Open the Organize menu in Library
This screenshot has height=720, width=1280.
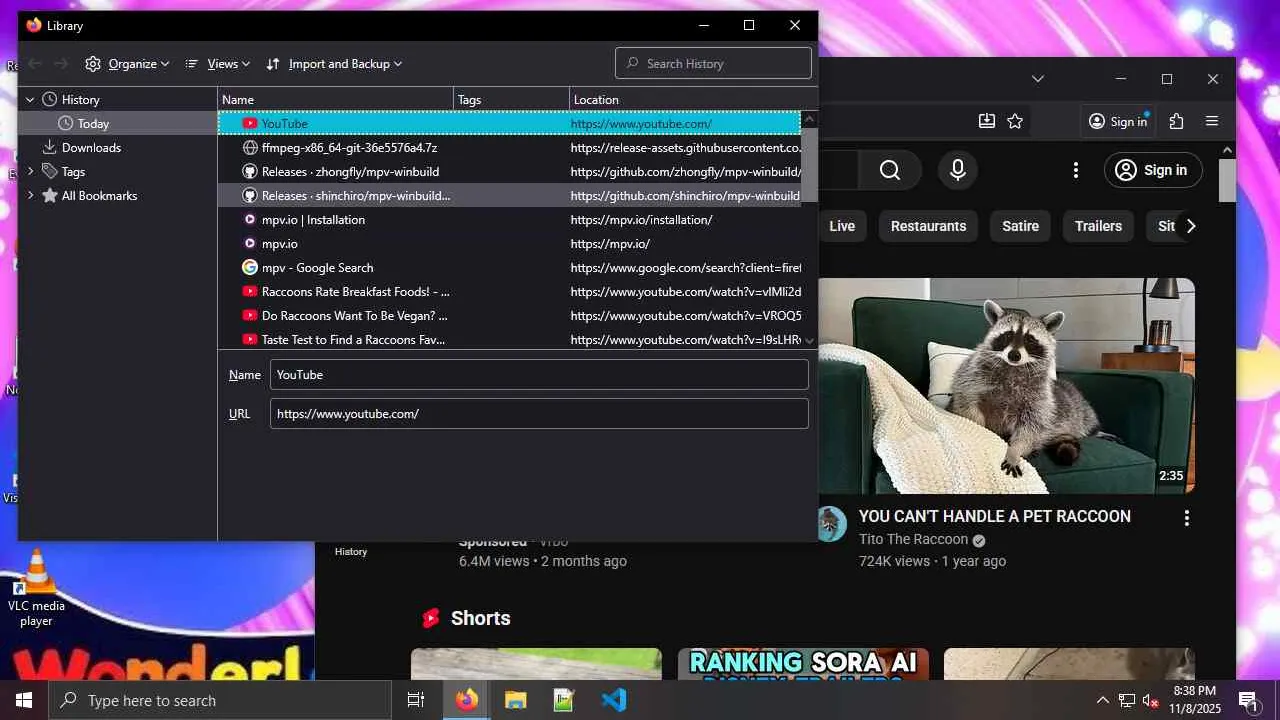click(x=127, y=64)
